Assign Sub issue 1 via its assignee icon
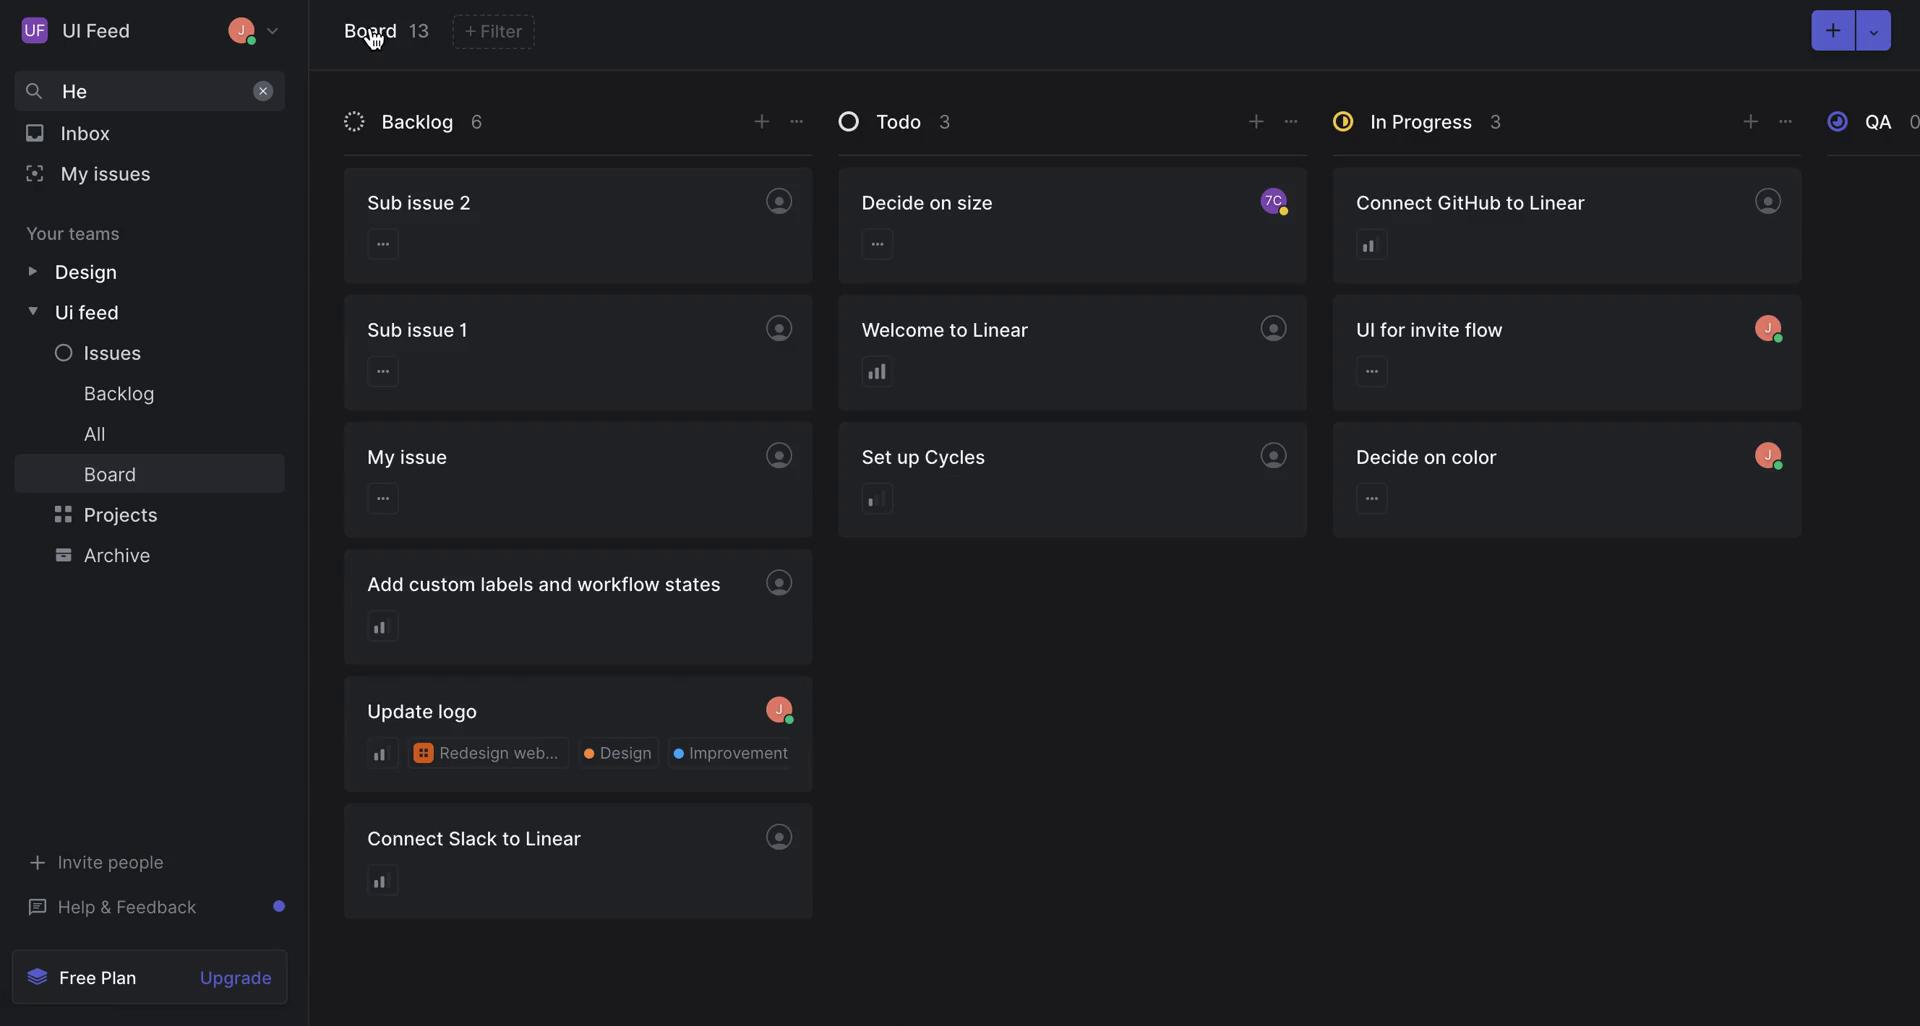Viewport: 1920px width, 1026px height. [x=779, y=328]
